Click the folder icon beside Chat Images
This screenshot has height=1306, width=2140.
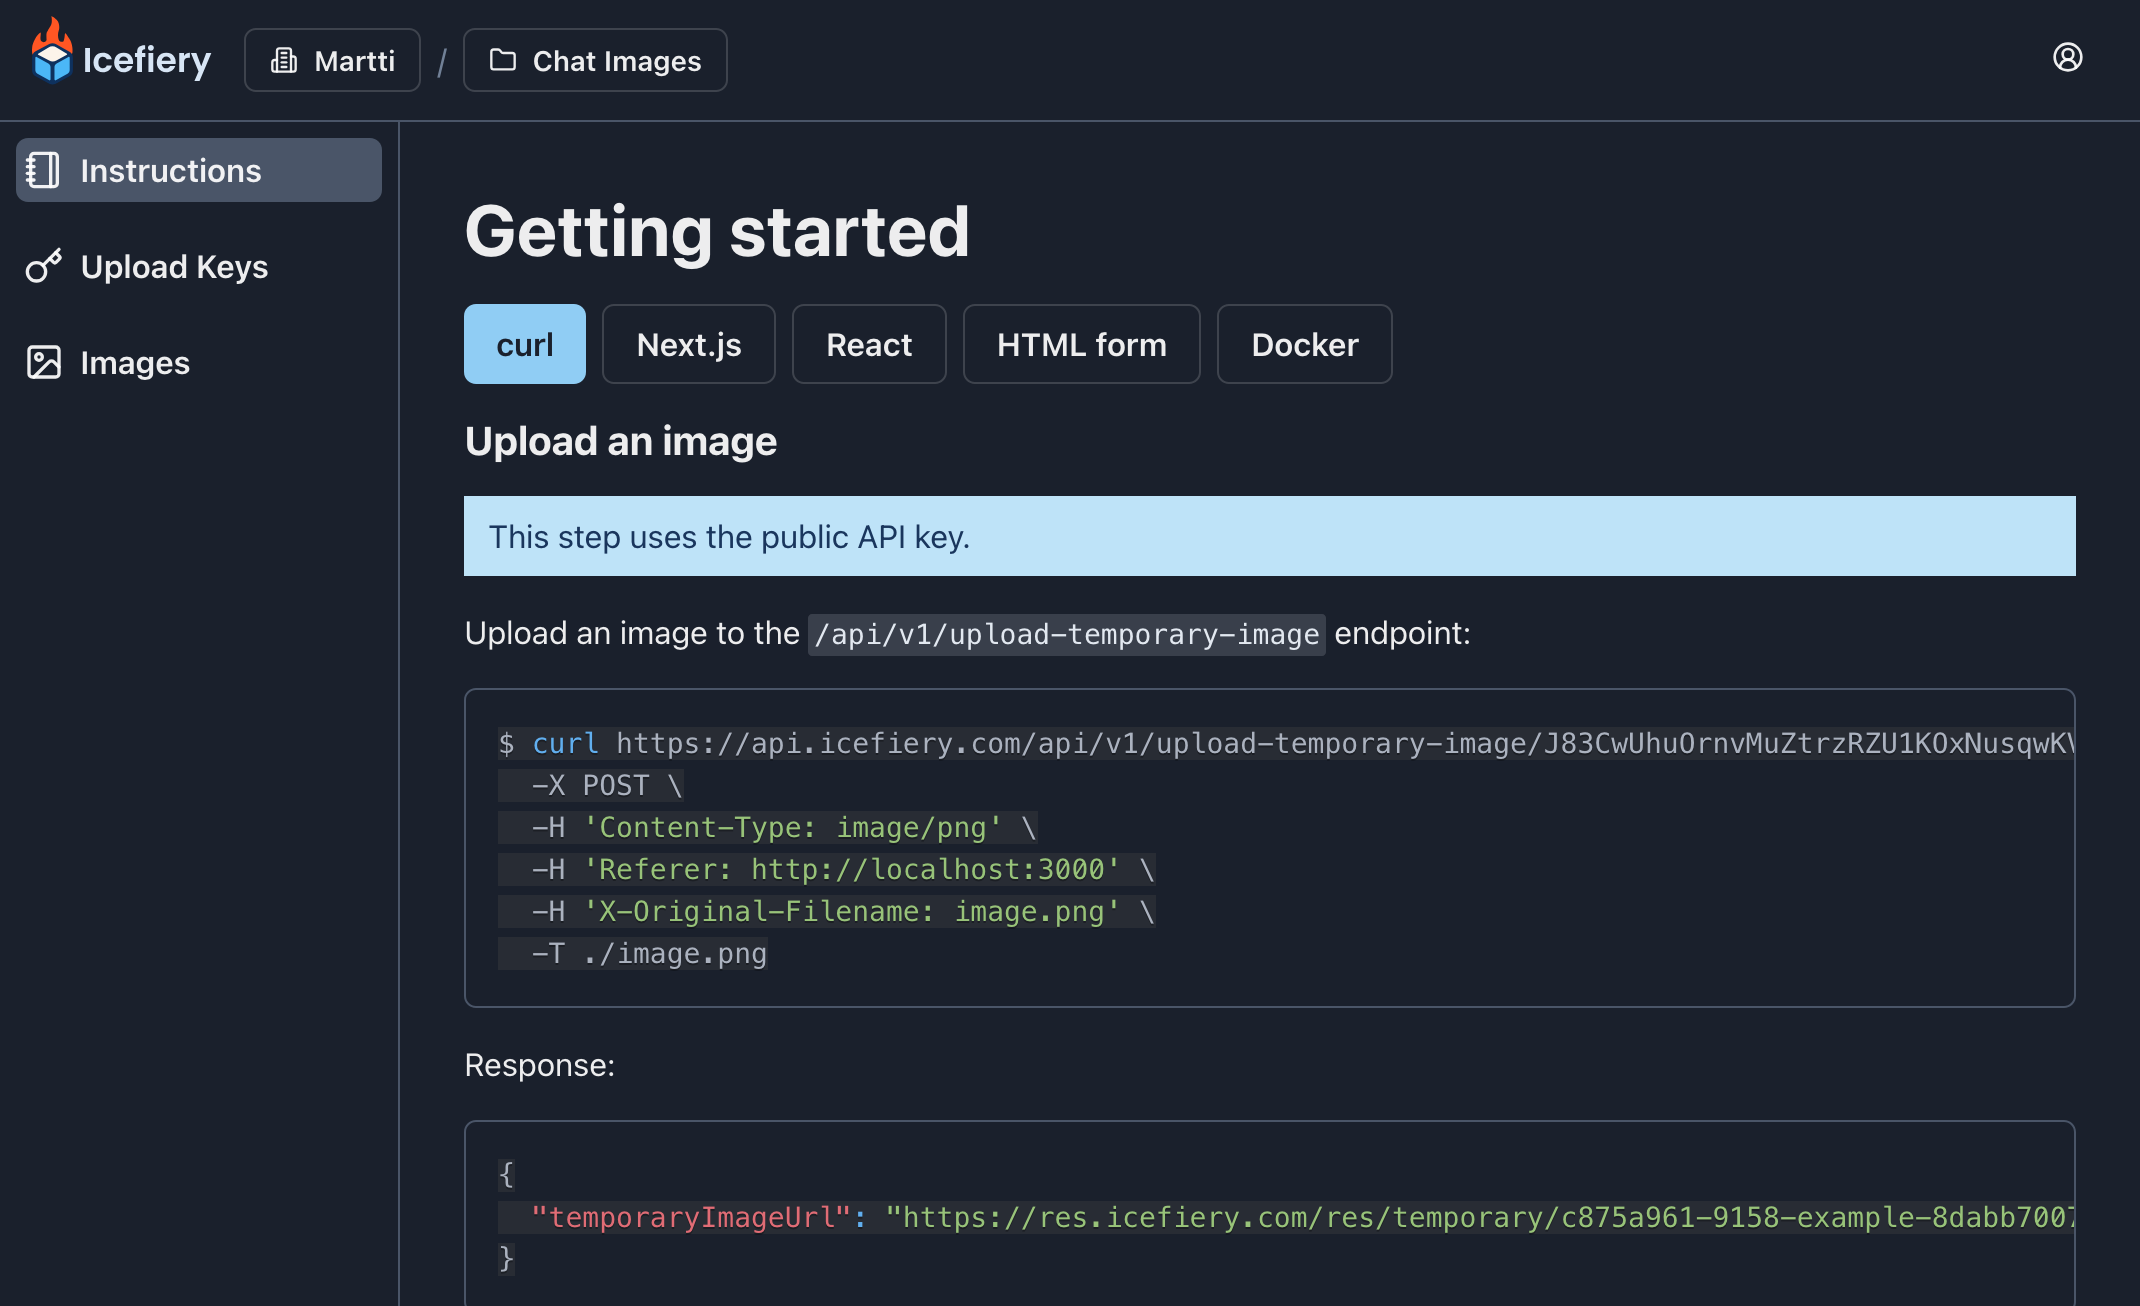503,60
